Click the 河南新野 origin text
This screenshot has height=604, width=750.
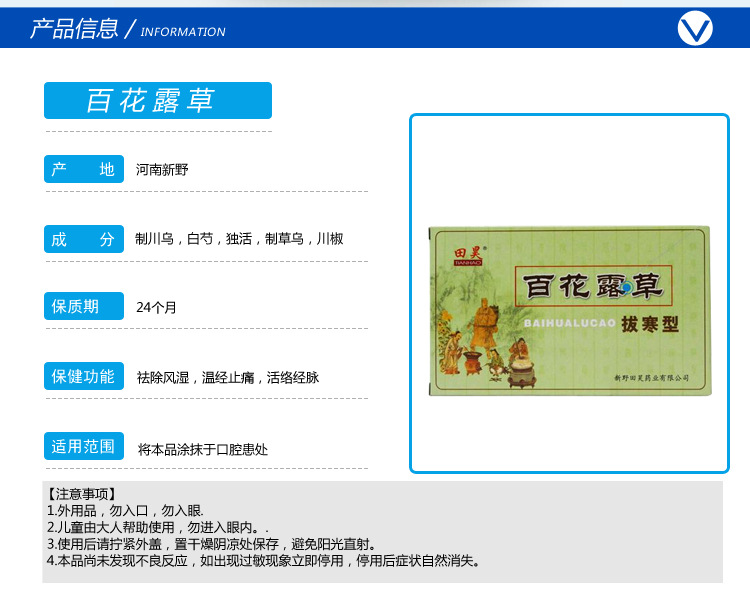tap(162, 169)
